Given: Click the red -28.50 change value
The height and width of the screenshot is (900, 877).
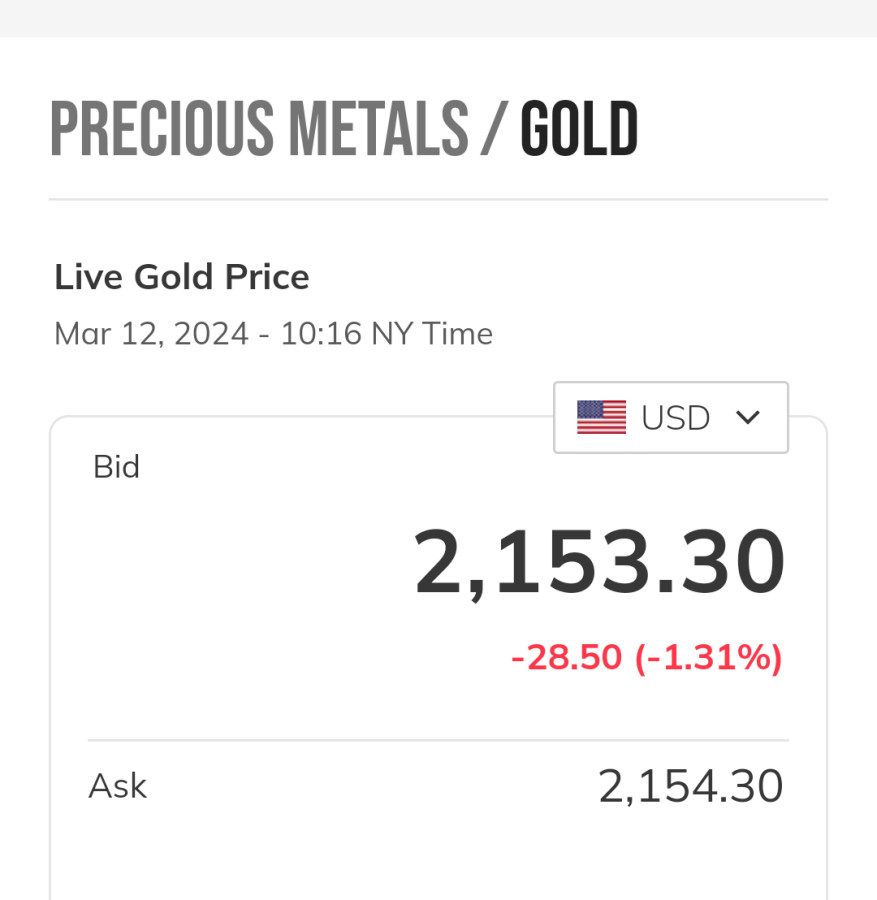Looking at the screenshot, I should (x=566, y=658).
